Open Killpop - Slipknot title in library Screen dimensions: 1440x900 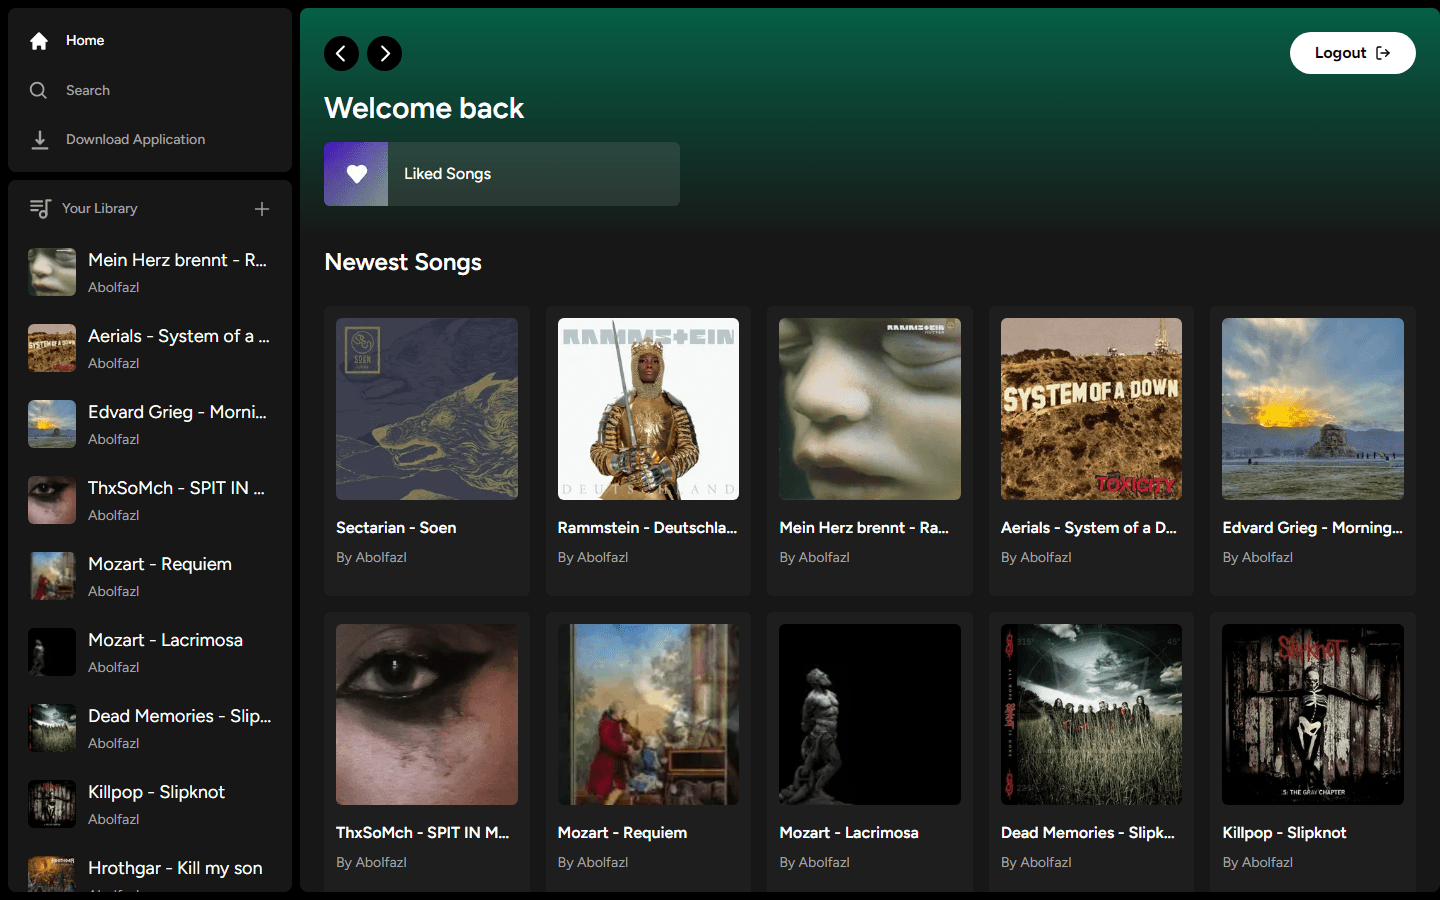(x=156, y=792)
